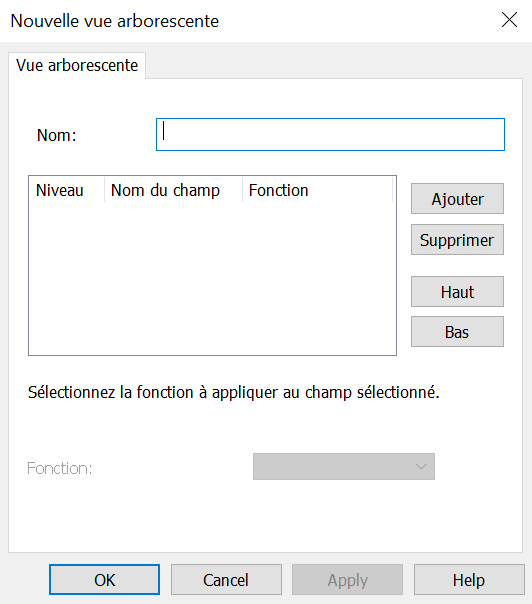The image size is (532, 604).
Task: Confirm the dialog with OK
Action: (104, 580)
